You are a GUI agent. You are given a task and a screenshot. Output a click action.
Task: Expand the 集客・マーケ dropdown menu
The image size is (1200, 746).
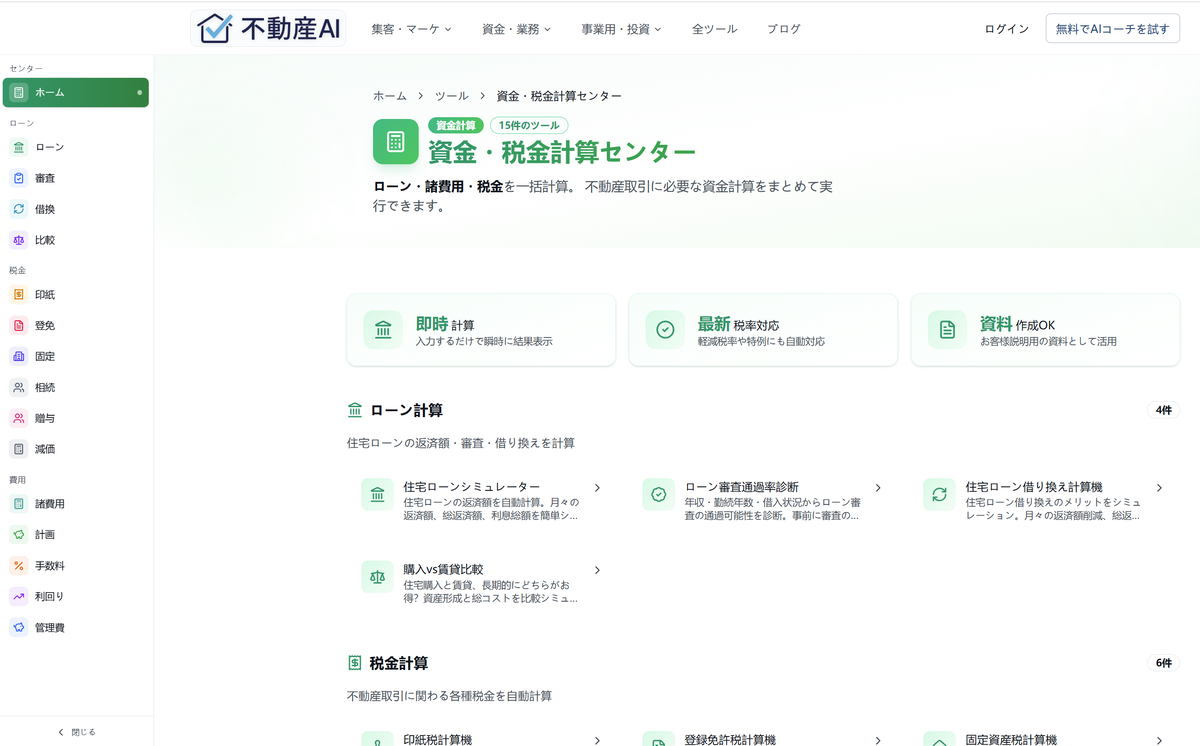[x=411, y=29]
